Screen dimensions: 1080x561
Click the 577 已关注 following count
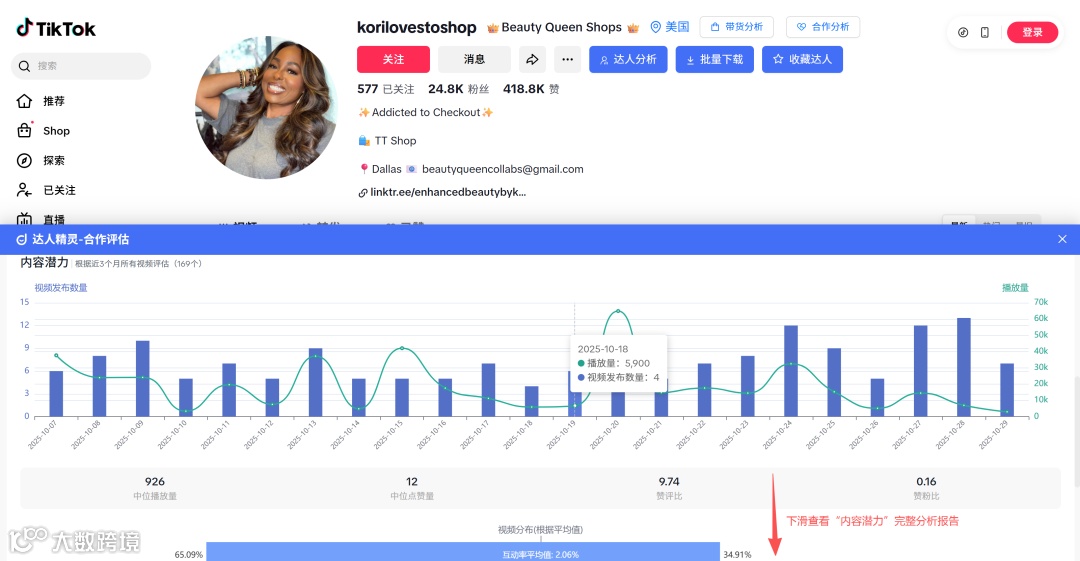tap(386, 89)
